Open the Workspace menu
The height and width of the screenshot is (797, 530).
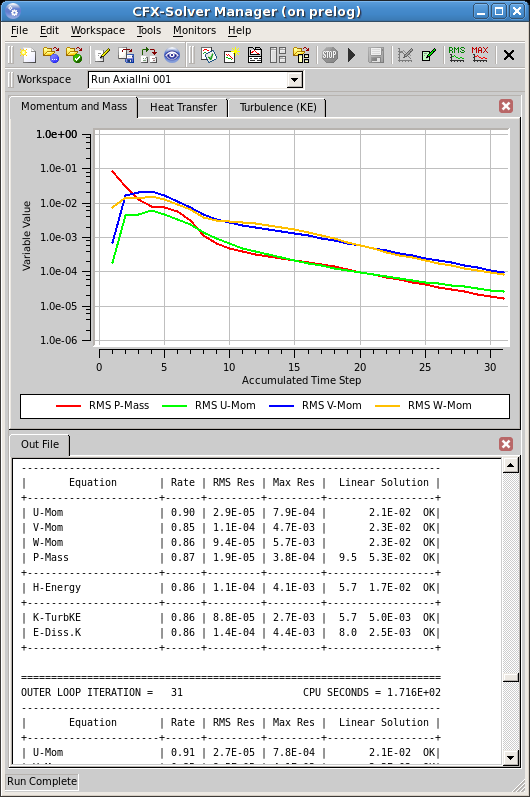click(98, 30)
